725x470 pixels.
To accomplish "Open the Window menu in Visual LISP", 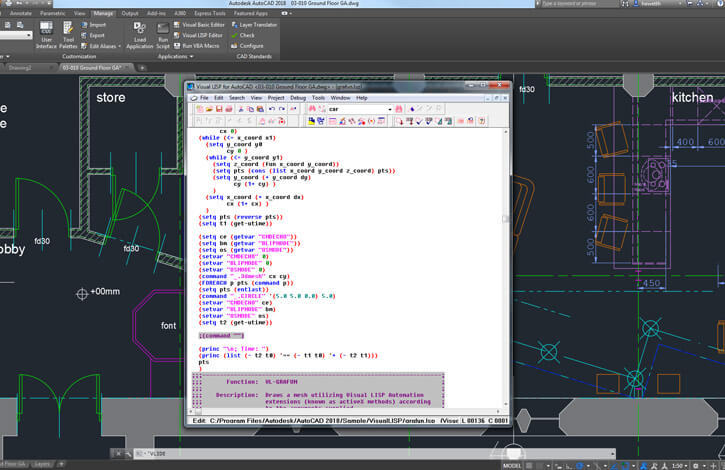I will [340, 98].
